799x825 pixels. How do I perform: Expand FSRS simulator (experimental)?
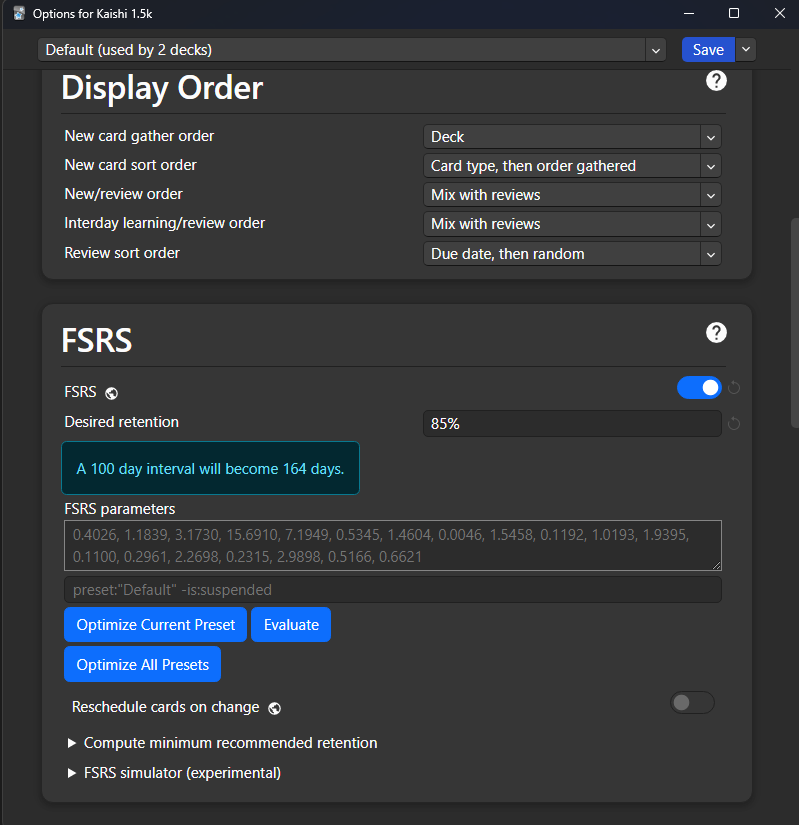tap(175, 773)
